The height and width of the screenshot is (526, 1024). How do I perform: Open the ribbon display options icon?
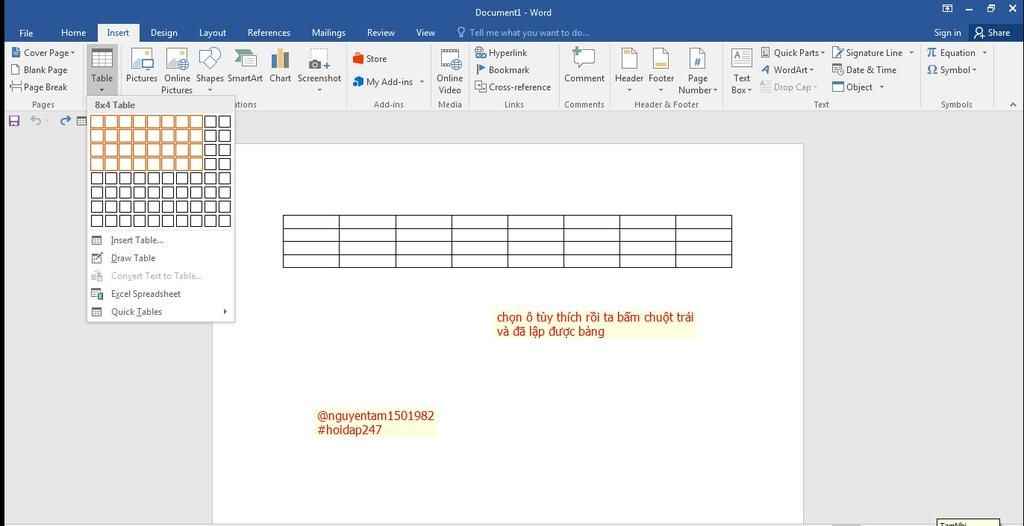point(947,8)
